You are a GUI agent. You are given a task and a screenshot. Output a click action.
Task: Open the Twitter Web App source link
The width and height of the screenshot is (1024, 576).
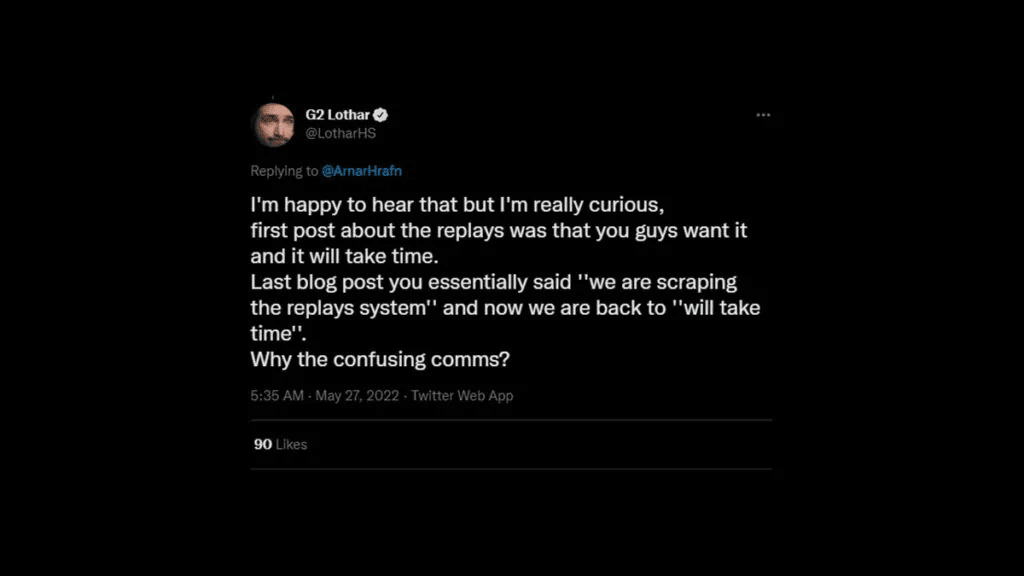point(462,395)
